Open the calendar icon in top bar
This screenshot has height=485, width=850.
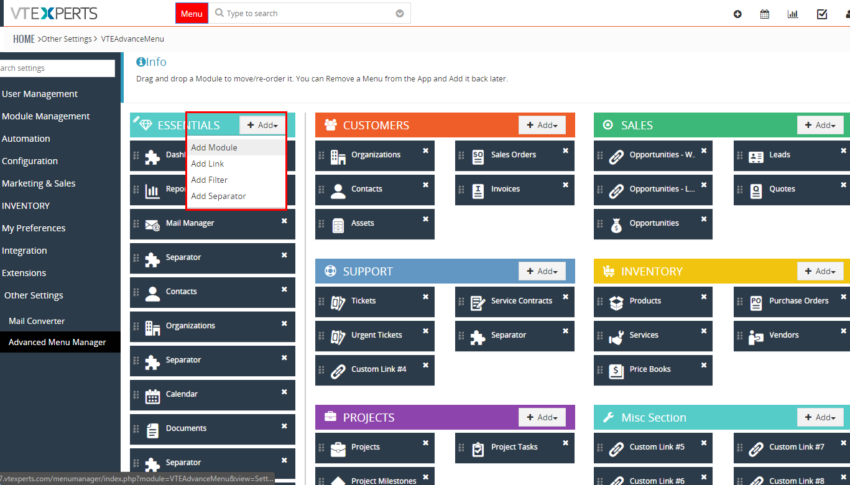[764, 14]
